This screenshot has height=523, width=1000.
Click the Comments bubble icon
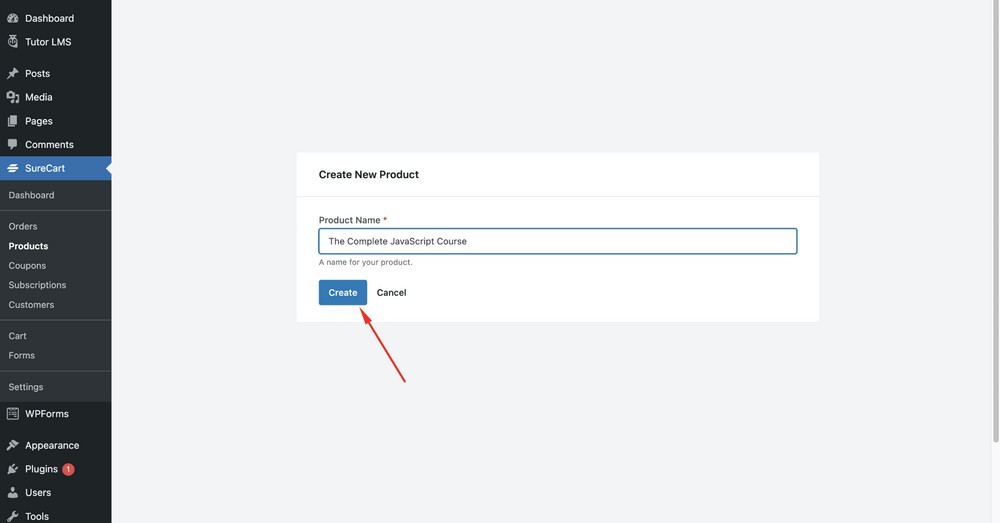tap(13, 144)
